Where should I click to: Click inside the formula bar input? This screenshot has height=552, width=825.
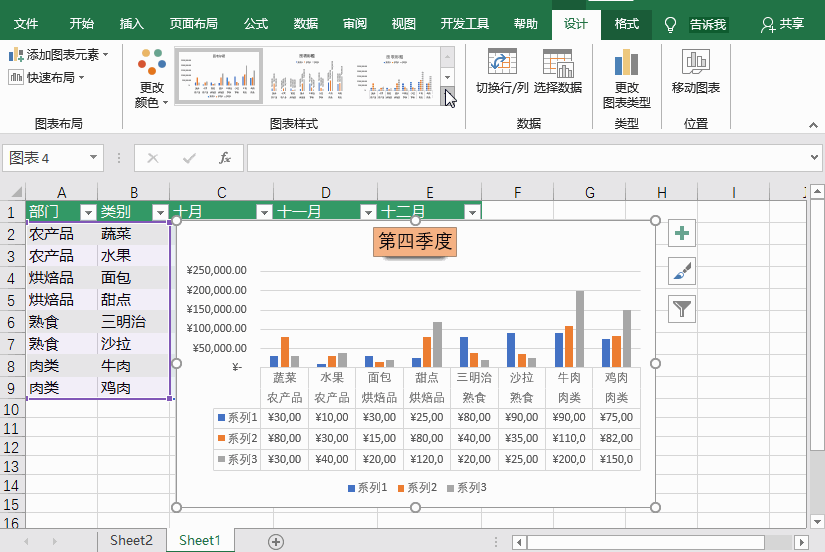(528, 158)
